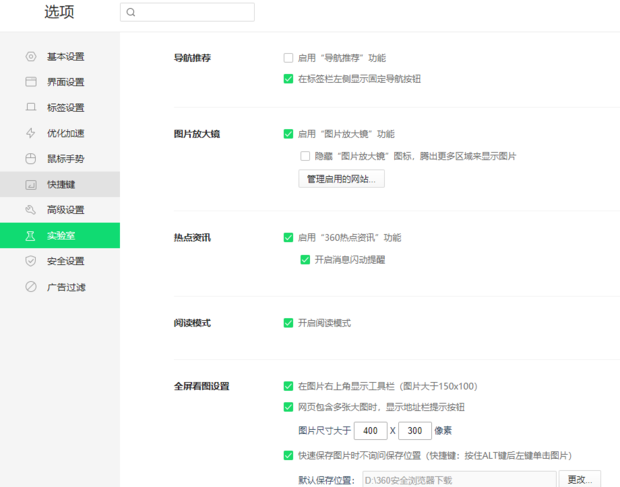
Task: Click the 图片尺寸大于 label
Action: pyautogui.click(x=324, y=430)
